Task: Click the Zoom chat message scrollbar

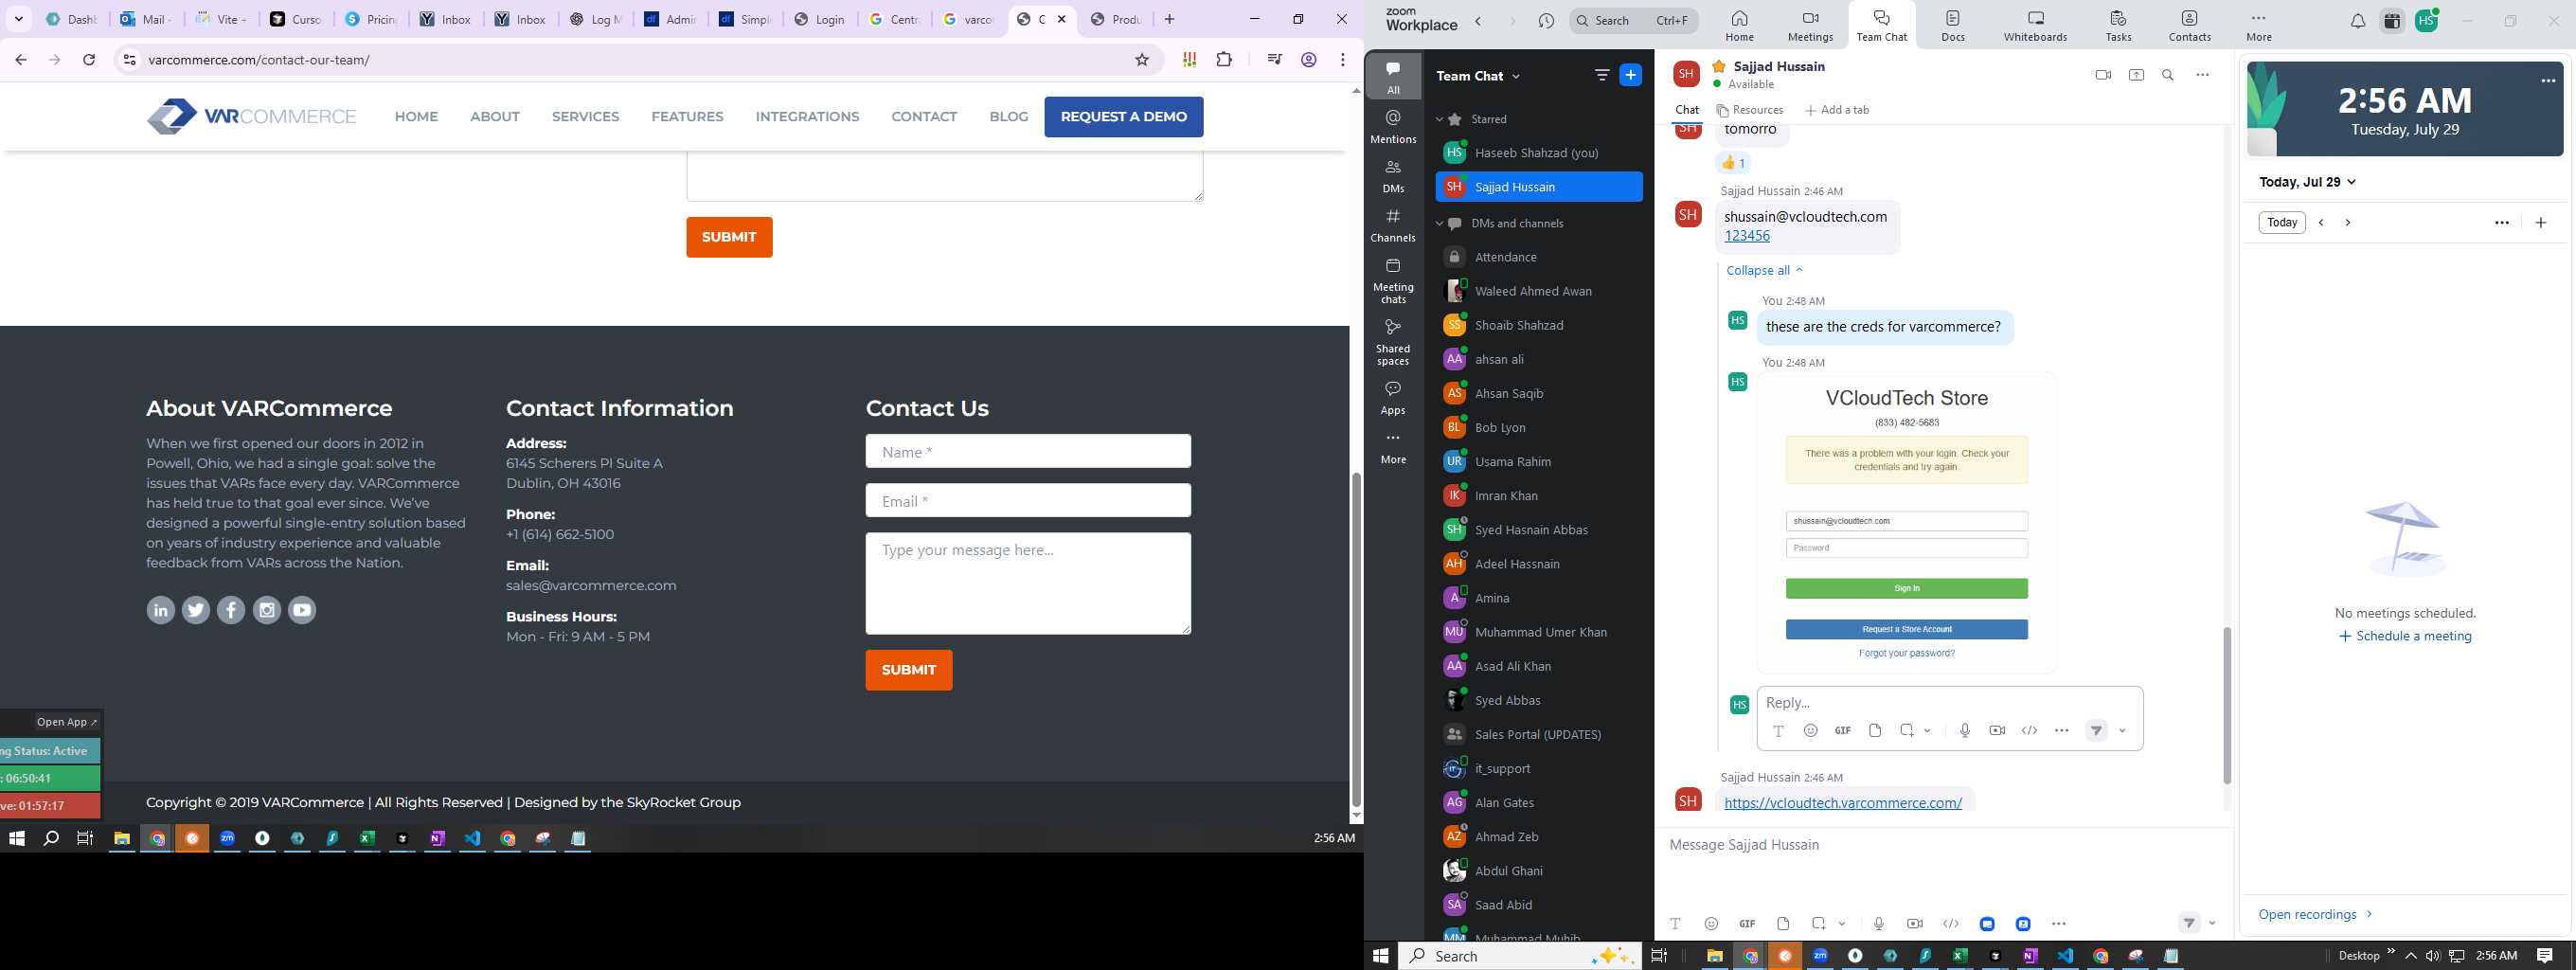Action: 2227,705
